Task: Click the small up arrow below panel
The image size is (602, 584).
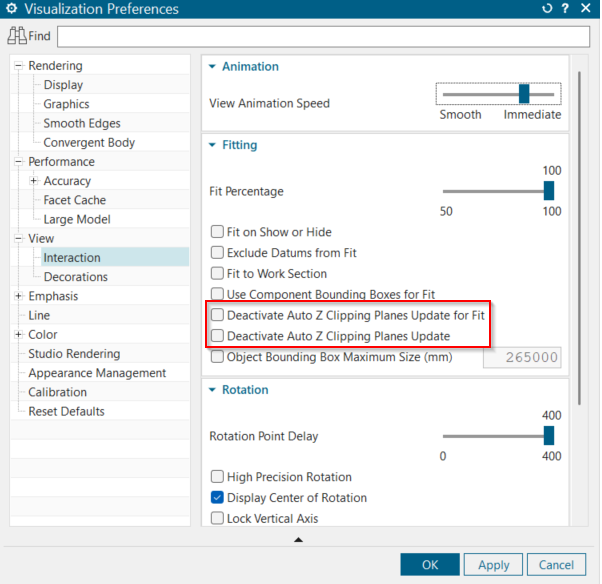Action: (298, 540)
